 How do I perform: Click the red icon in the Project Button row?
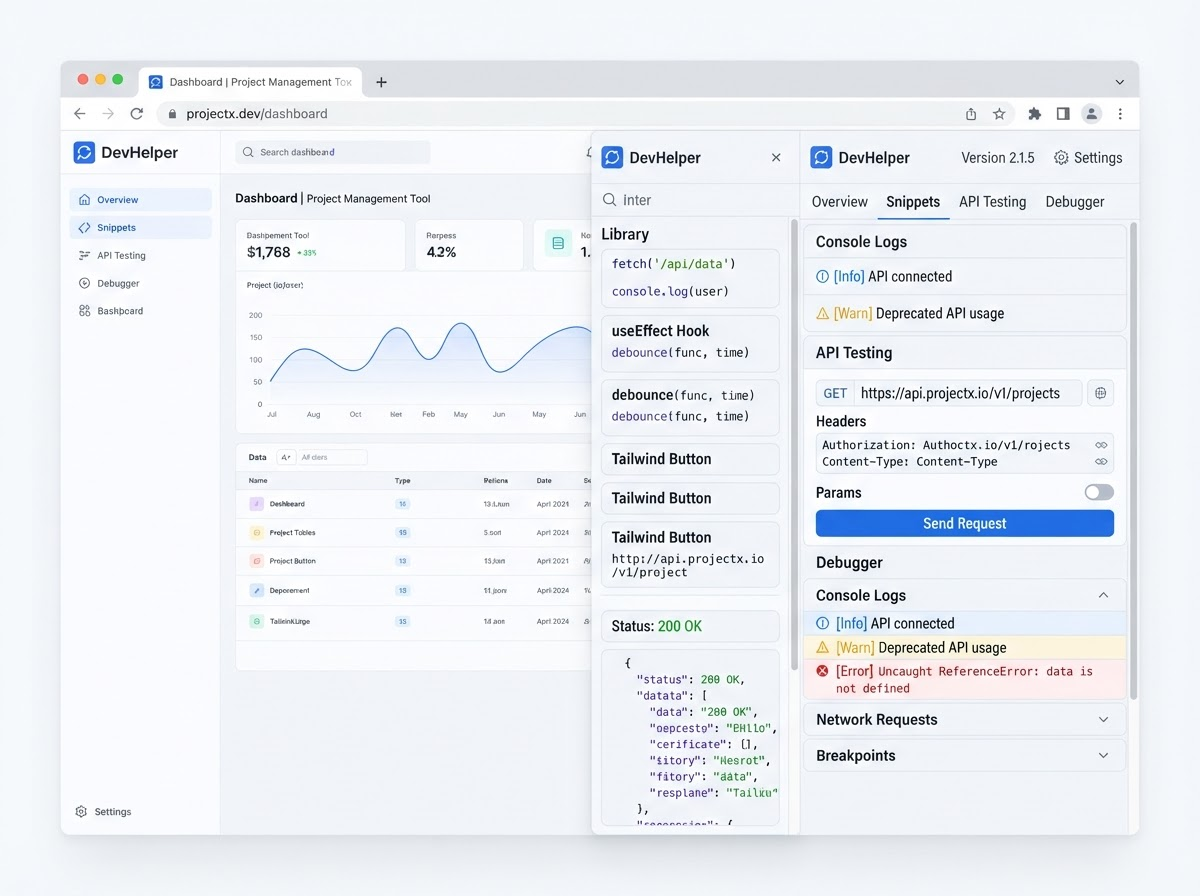256,561
